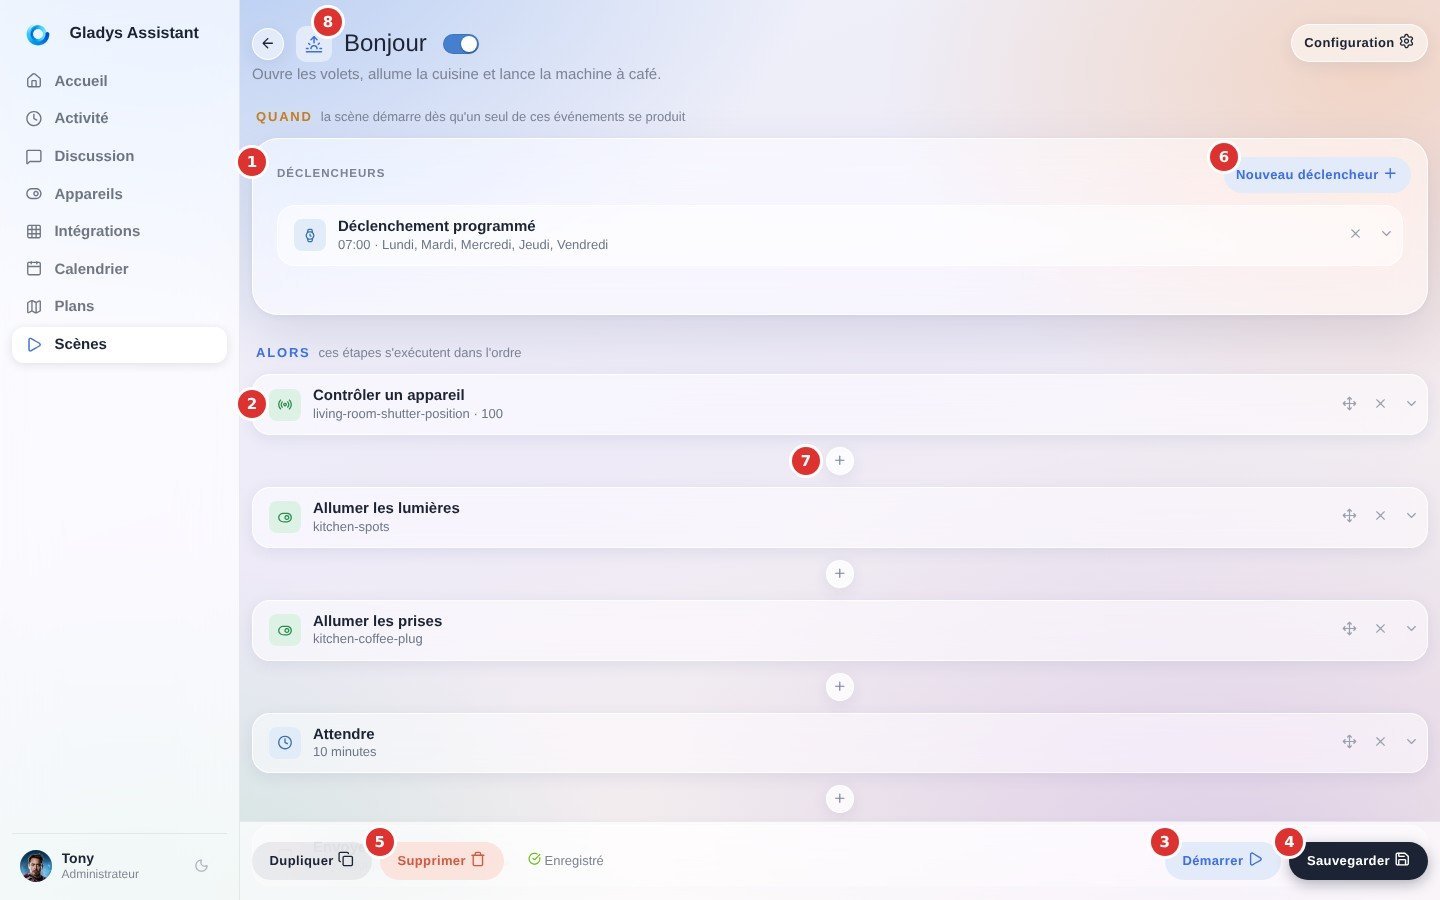Expand the Contrôler un appareil step

tap(1411, 404)
